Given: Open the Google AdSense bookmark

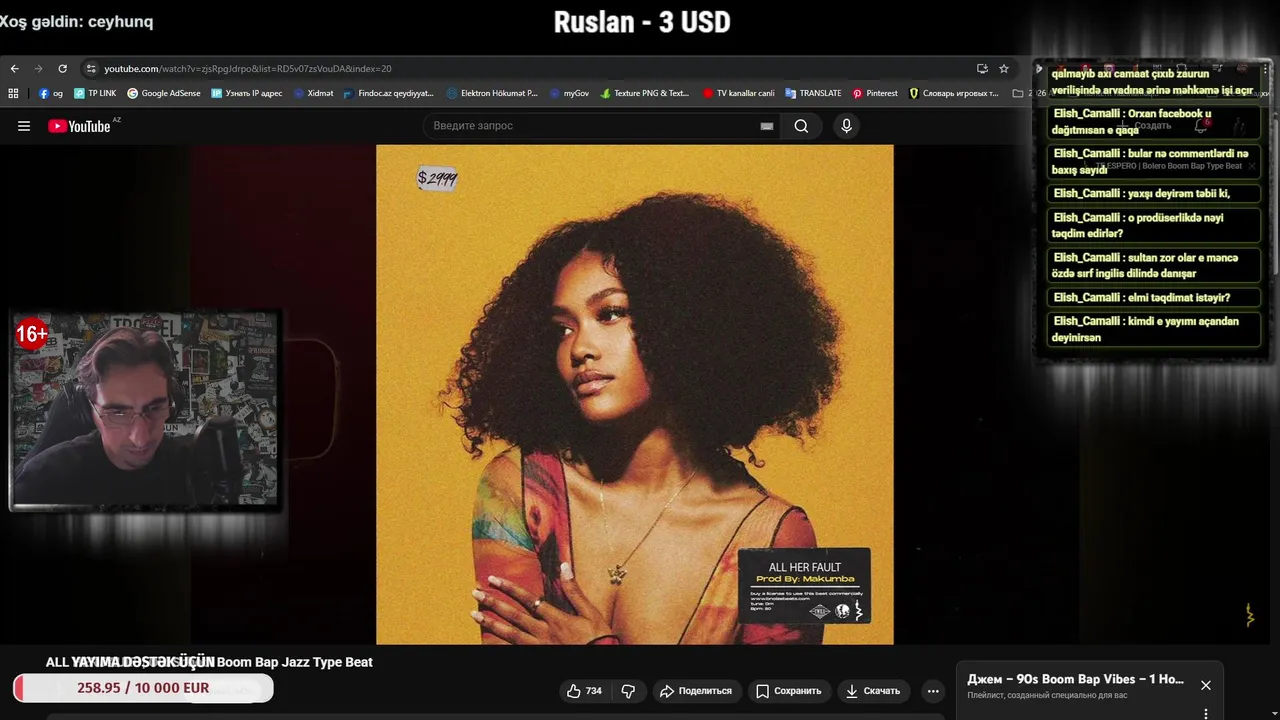Looking at the screenshot, I should (x=164, y=93).
